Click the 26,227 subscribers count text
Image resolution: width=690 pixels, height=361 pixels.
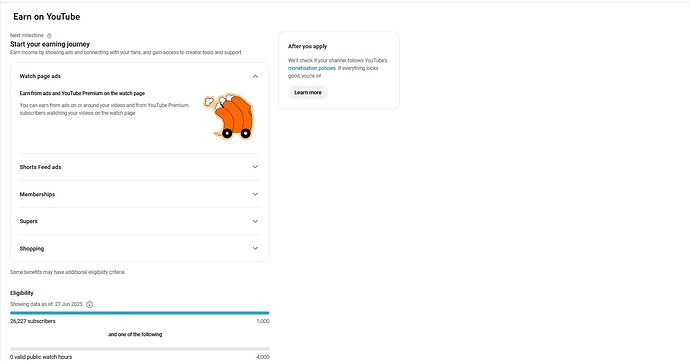[x=33, y=321]
